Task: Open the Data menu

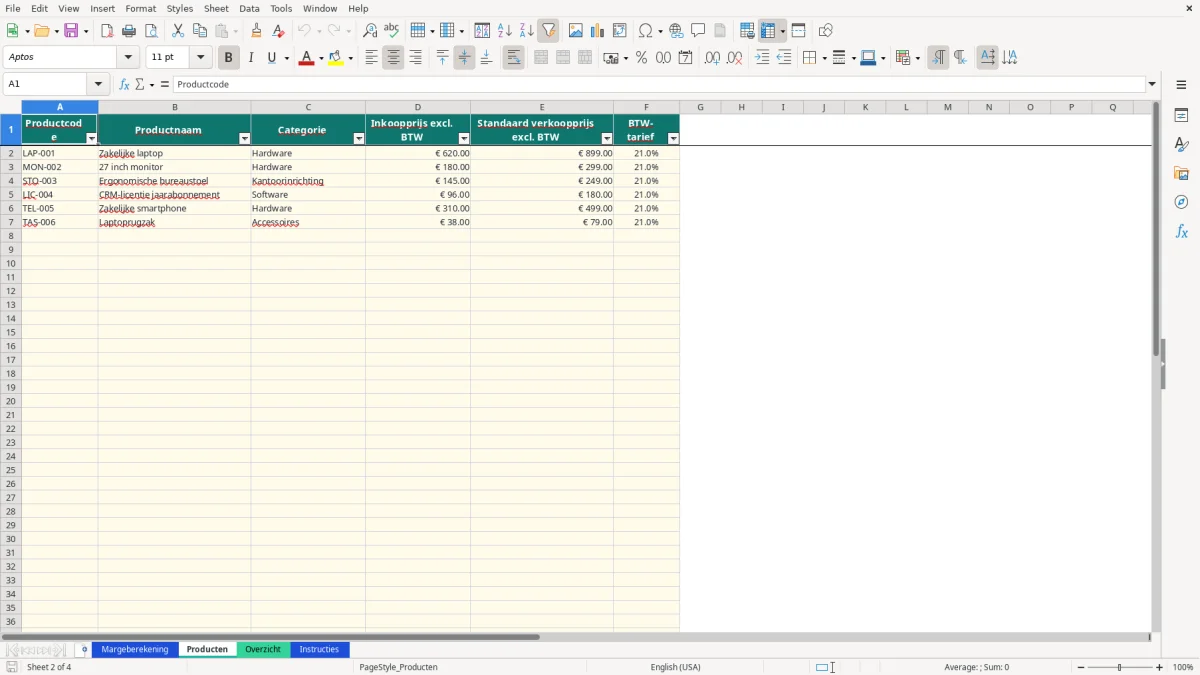Action: point(249,8)
